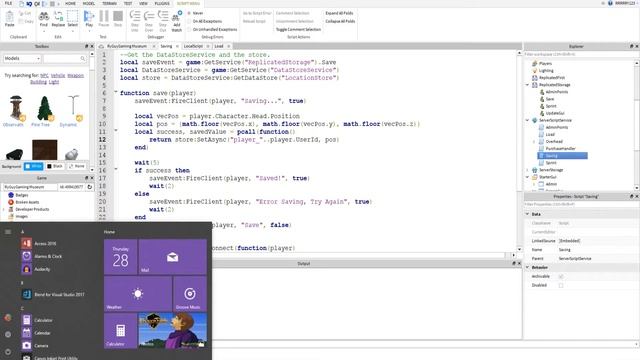Collapse StarterGui in Explorer

[527, 177]
